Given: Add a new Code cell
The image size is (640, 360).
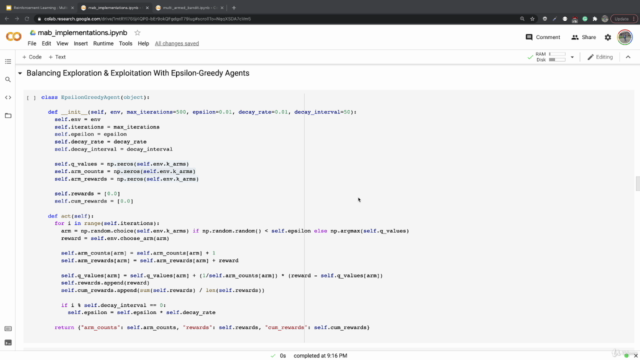Looking at the screenshot, I should click(32, 57).
